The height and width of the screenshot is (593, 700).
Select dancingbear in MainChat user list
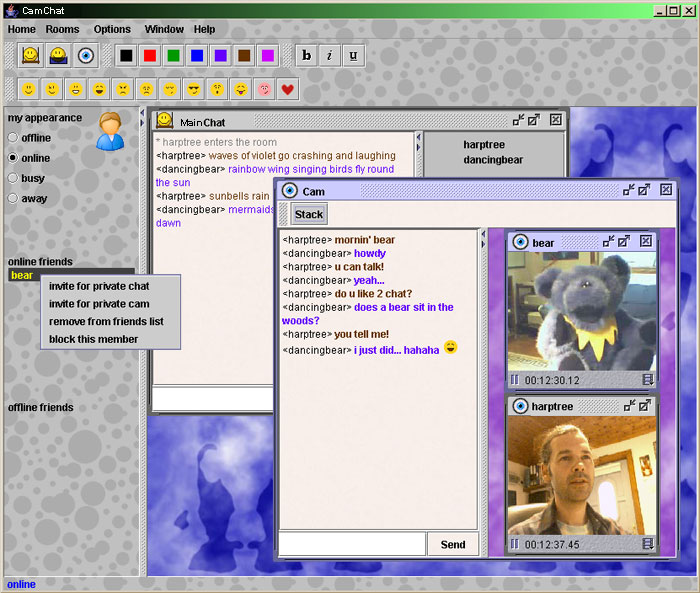coord(493,160)
